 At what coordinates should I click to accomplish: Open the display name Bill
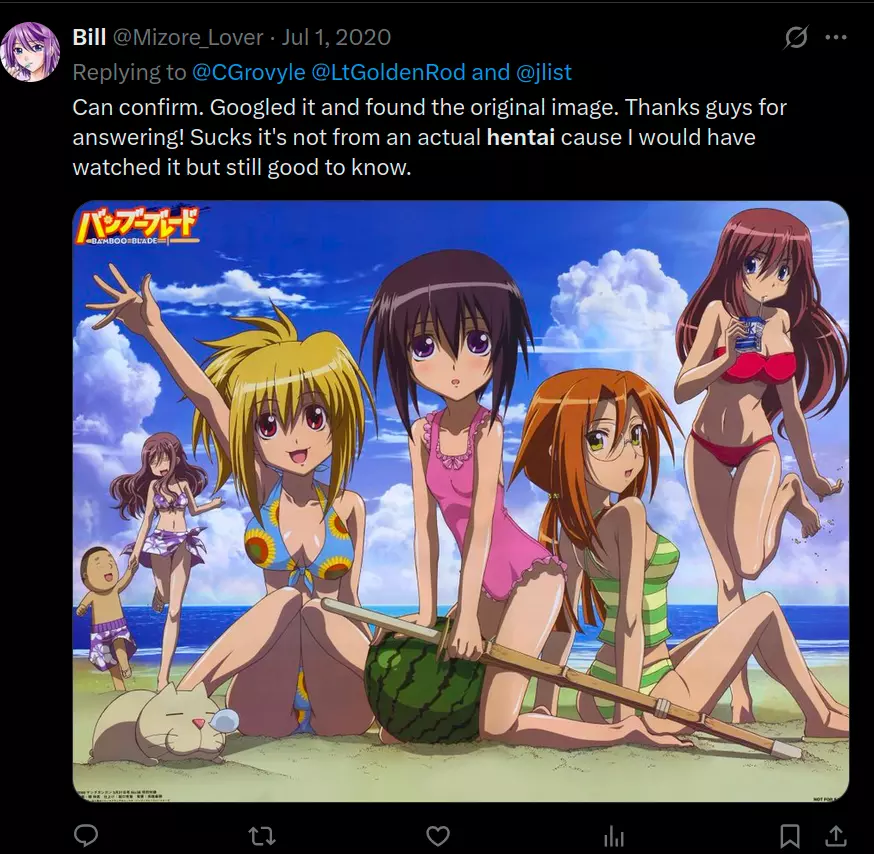[x=89, y=37]
